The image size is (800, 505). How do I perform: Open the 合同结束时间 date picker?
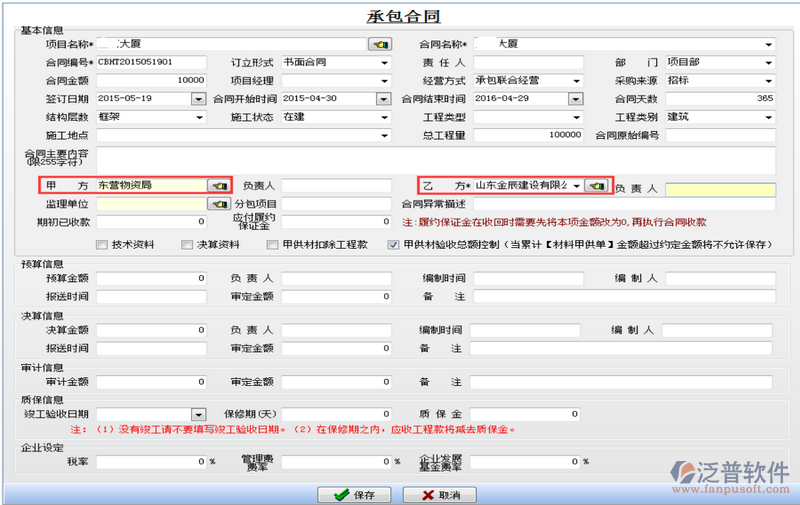pyautogui.click(x=575, y=98)
